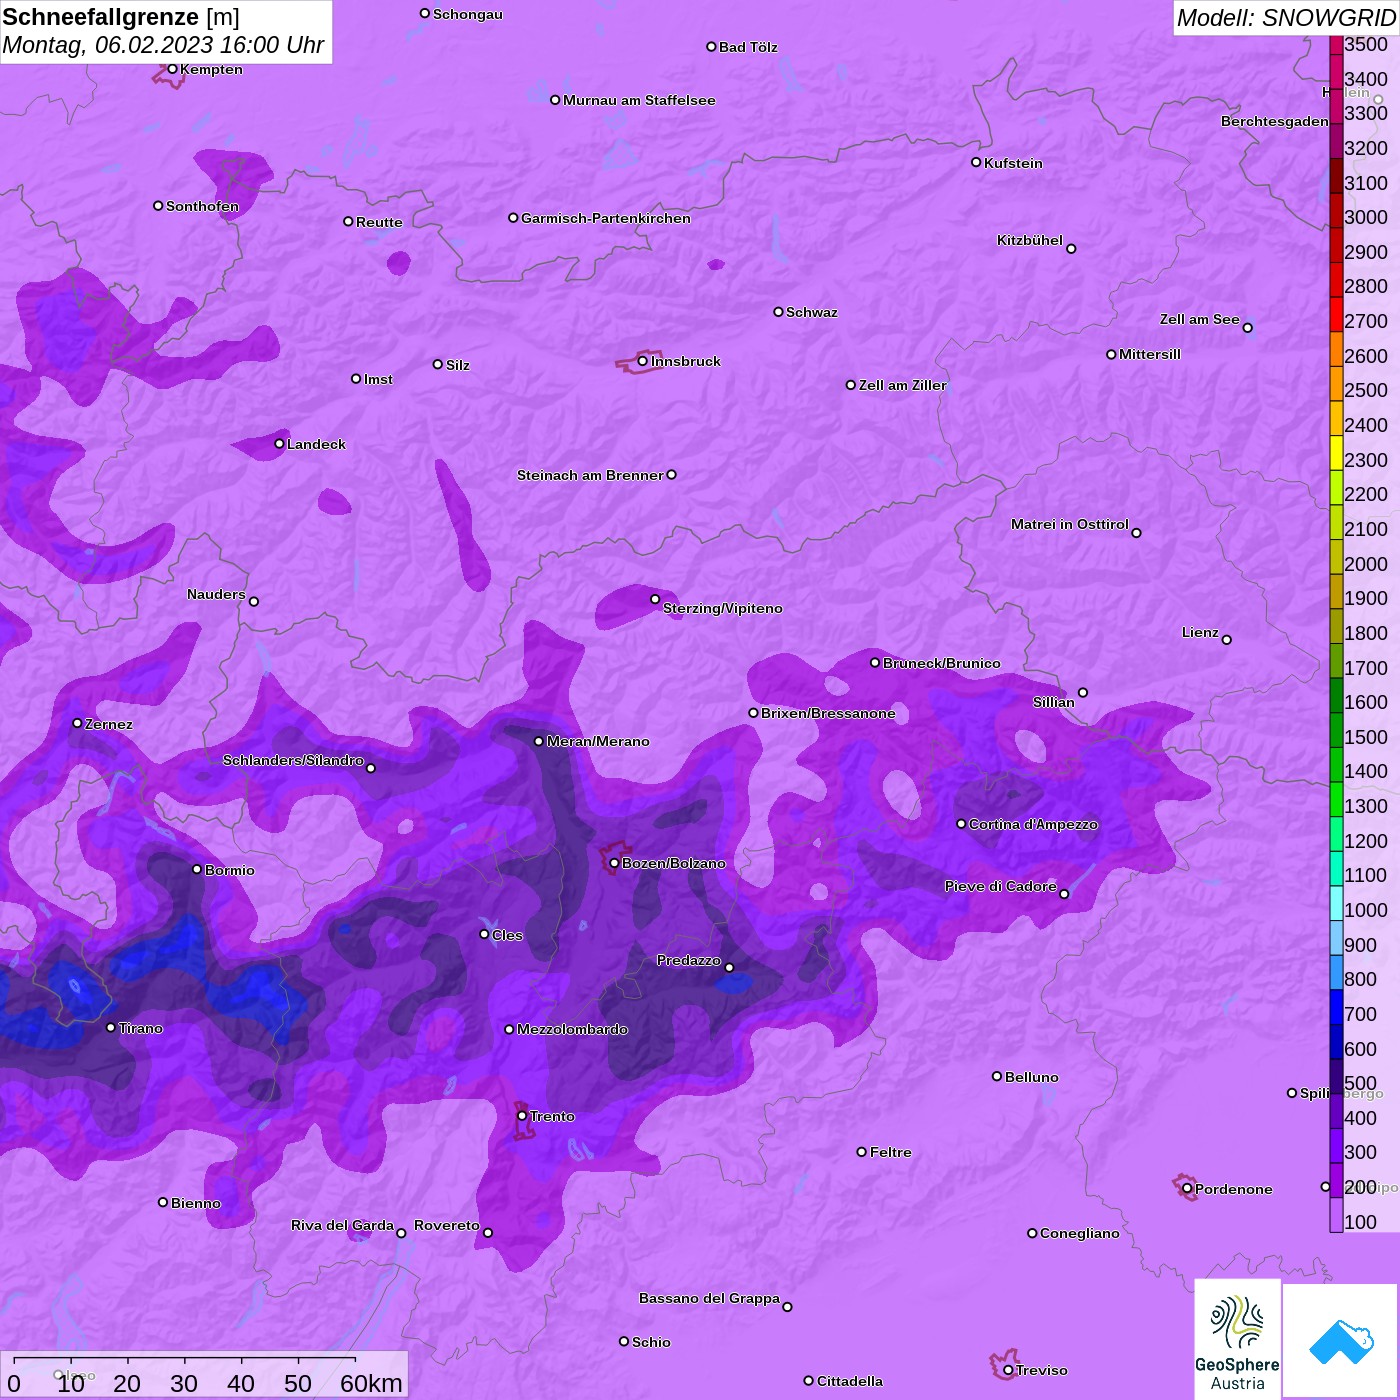The height and width of the screenshot is (1400, 1400).
Task: Click the Lienz location dot
Action: pos(1227,640)
